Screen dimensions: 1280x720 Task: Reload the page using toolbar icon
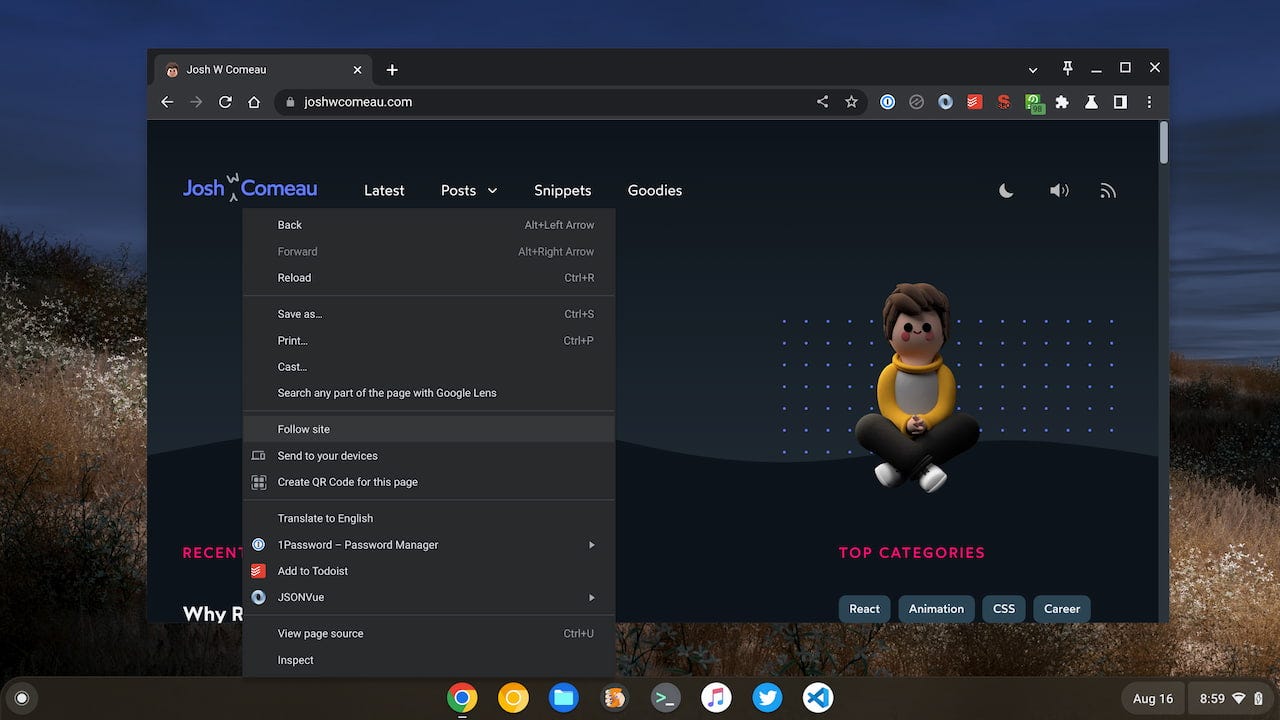click(x=225, y=102)
